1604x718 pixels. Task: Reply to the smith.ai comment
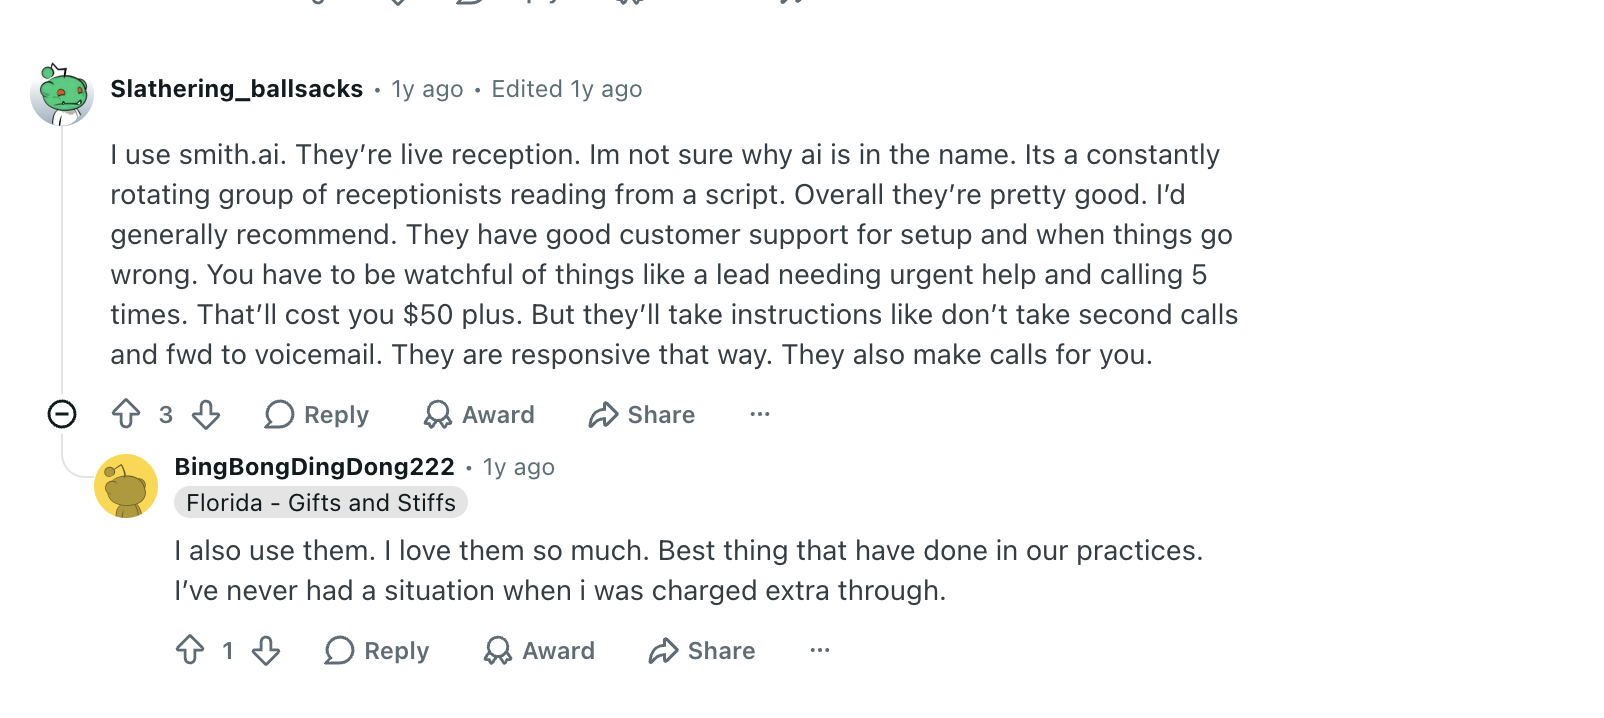(x=317, y=414)
